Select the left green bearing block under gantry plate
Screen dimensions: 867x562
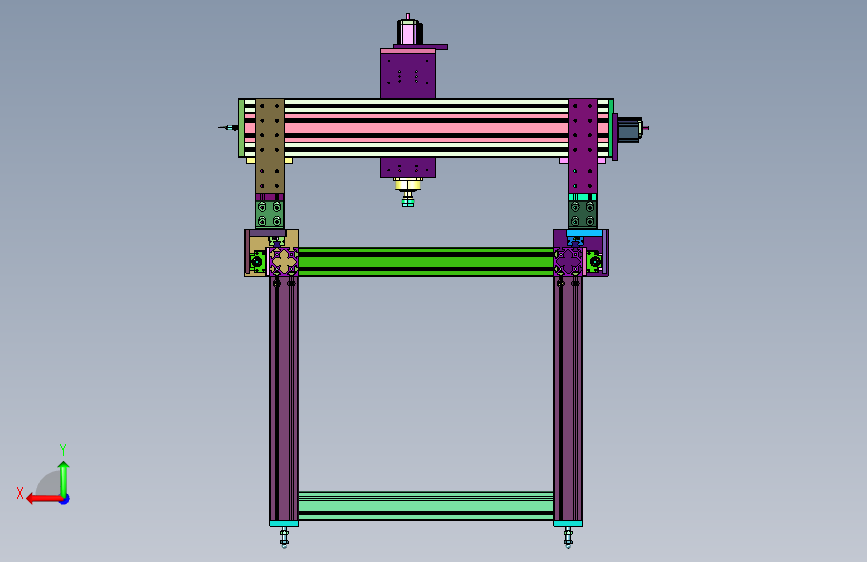pos(270,214)
